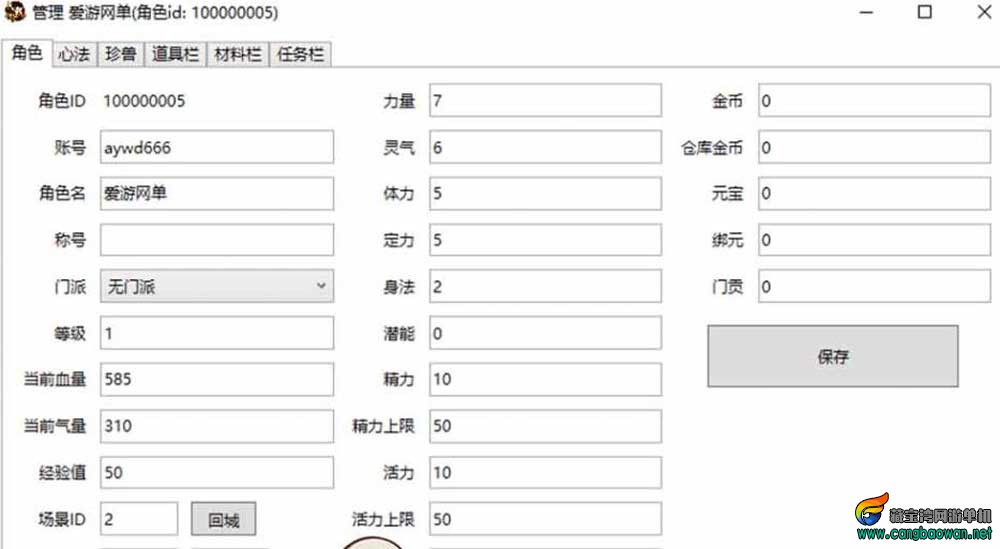The height and width of the screenshot is (549, 1000).
Task: Close the management window
Action: (x=984, y=12)
